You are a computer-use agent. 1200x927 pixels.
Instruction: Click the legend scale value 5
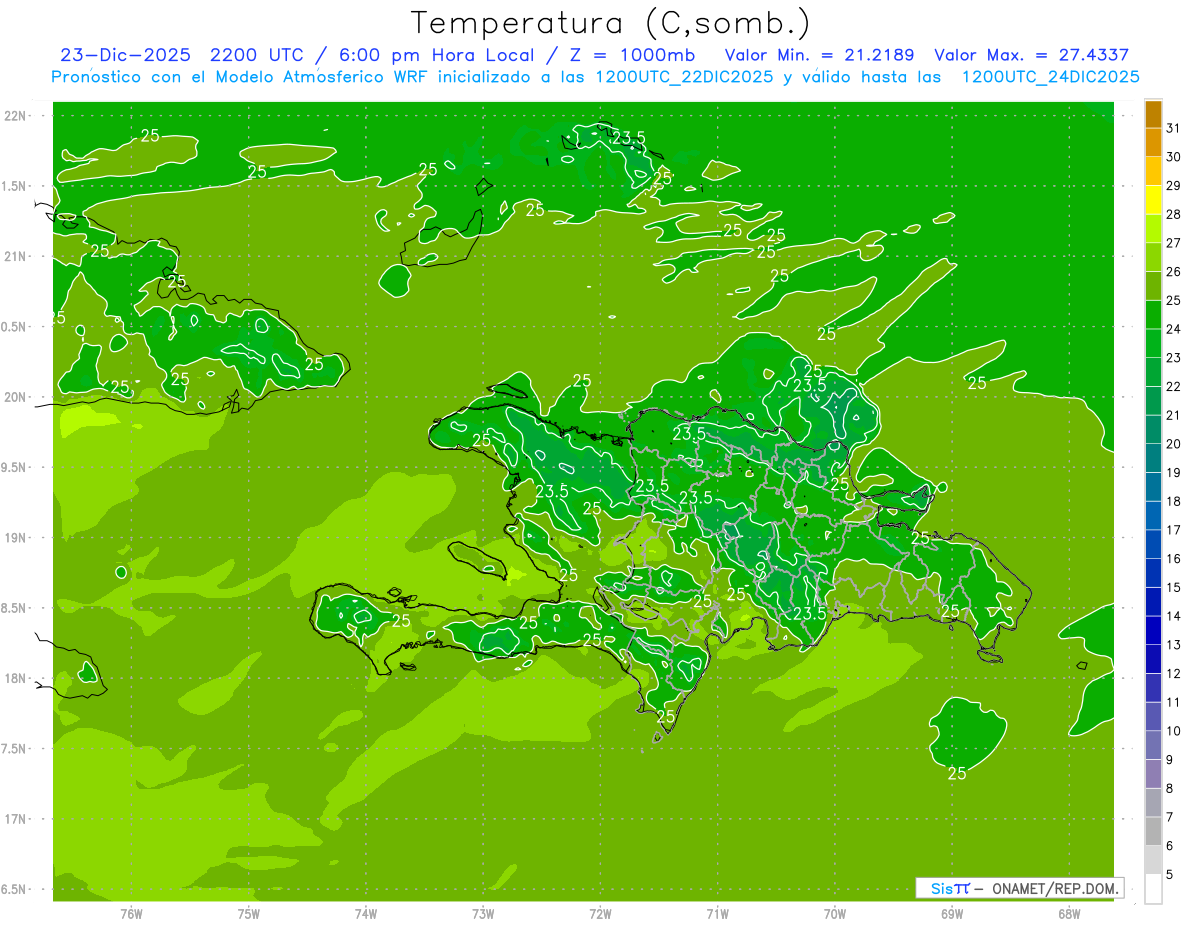(x=1170, y=875)
